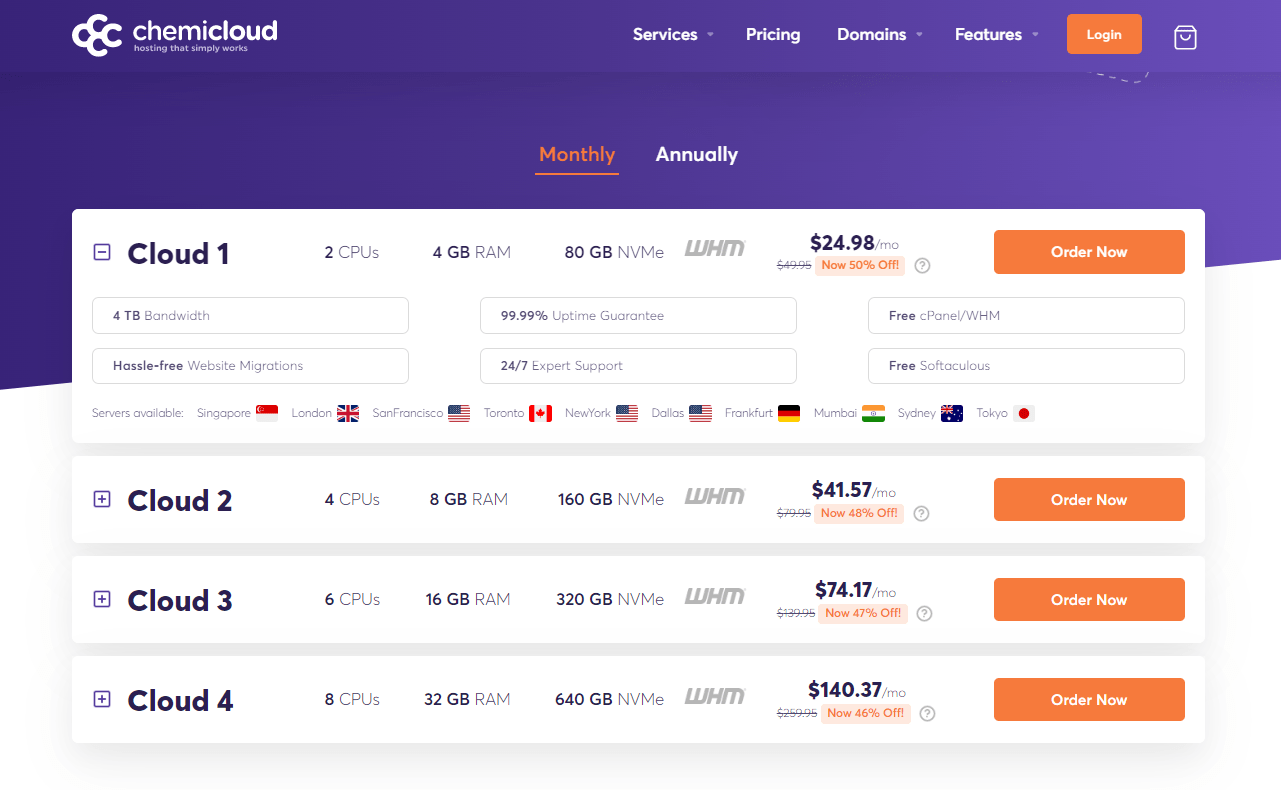Image resolution: width=1281 pixels, height=790 pixels.
Task: Click the $74.17/mo price
Action: coord(855,590)
